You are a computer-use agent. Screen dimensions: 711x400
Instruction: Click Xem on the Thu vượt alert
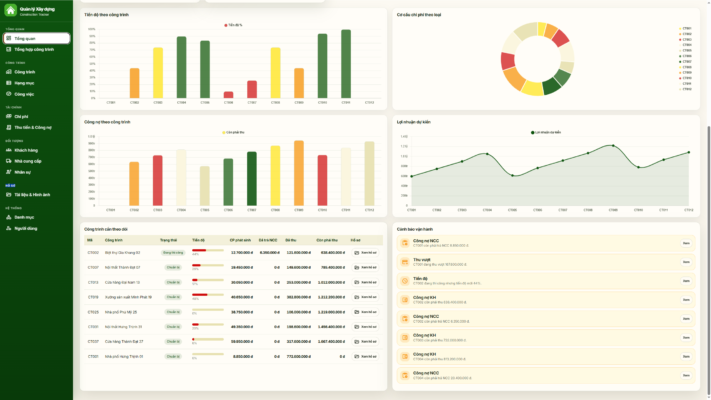[x=686, y=262]
